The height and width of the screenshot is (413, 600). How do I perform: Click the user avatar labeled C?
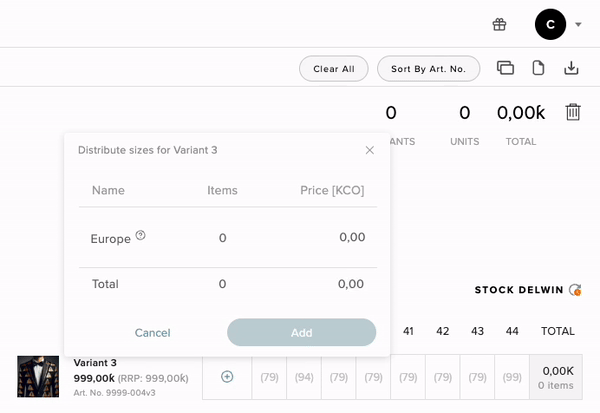550,24
